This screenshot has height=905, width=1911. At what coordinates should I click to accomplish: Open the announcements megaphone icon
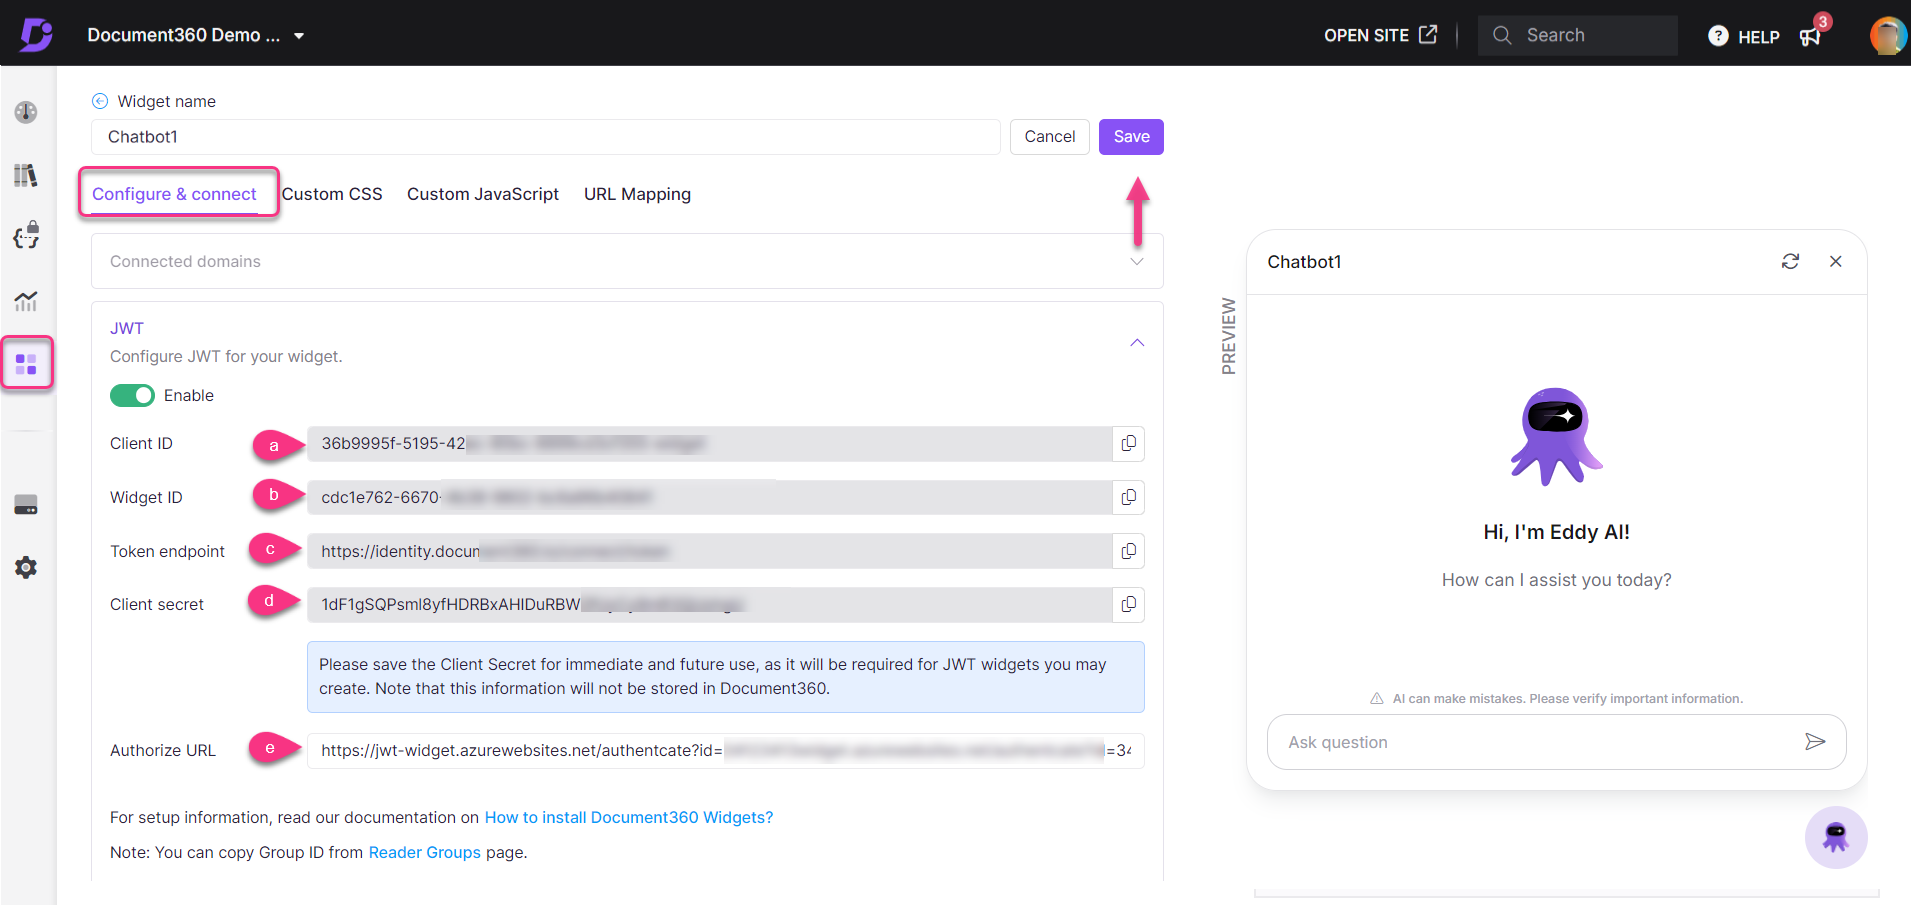1811,36
